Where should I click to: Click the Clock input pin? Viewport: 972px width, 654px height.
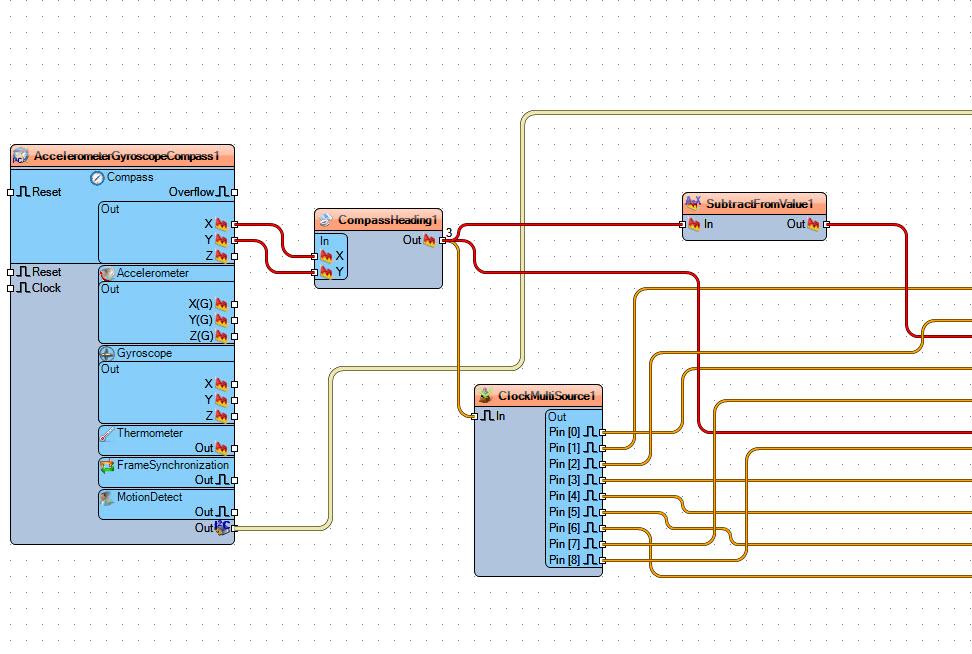point(11,288)
